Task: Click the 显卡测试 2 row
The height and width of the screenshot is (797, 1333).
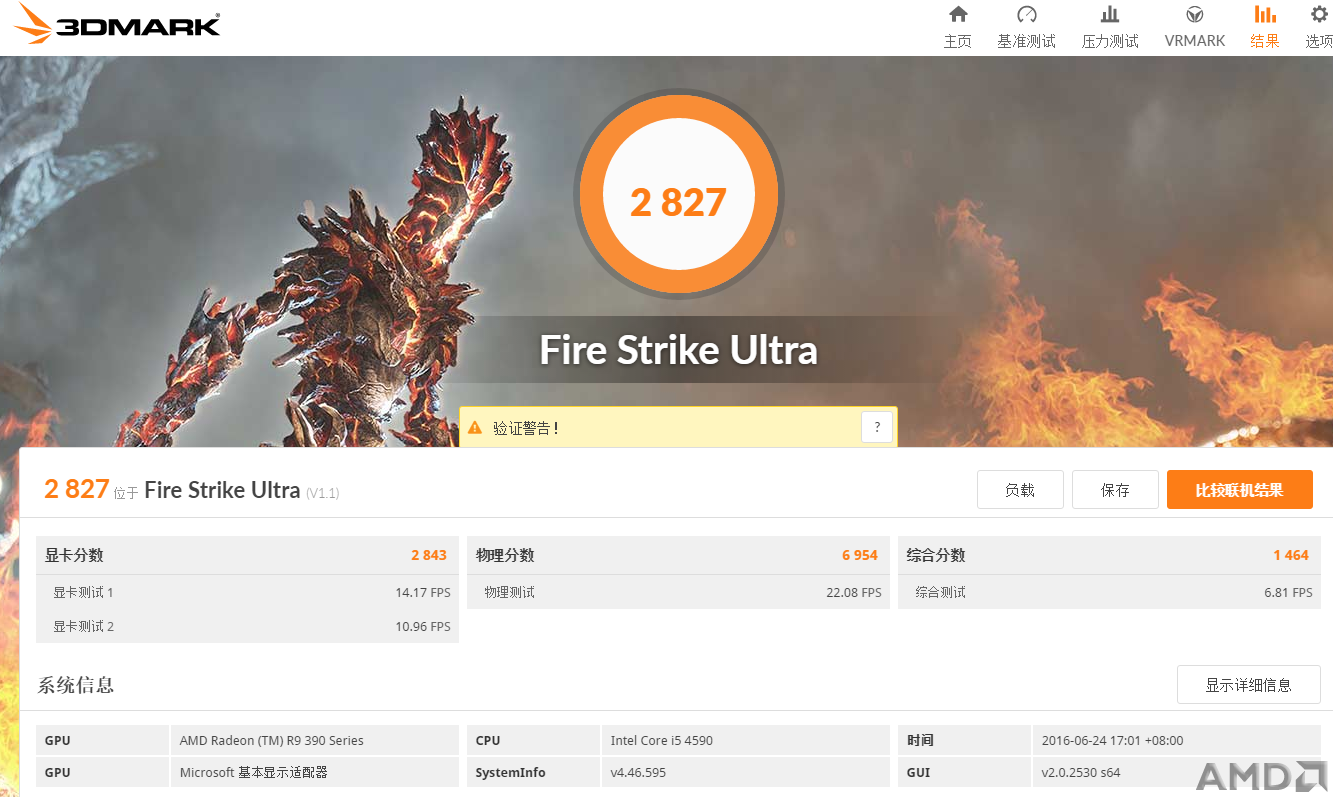Action: click(x=248, y=626)
